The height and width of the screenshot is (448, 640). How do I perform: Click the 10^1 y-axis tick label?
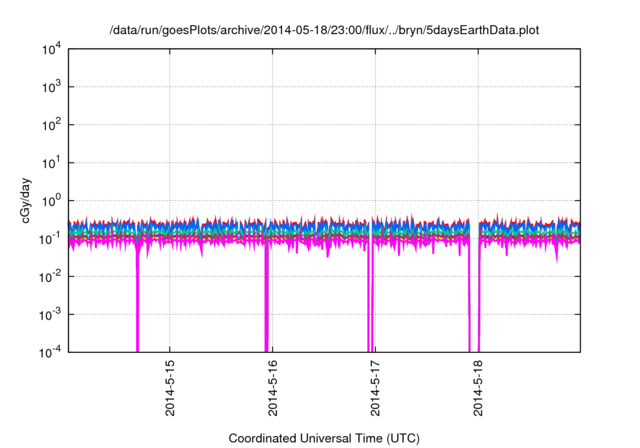click(51, 163)
